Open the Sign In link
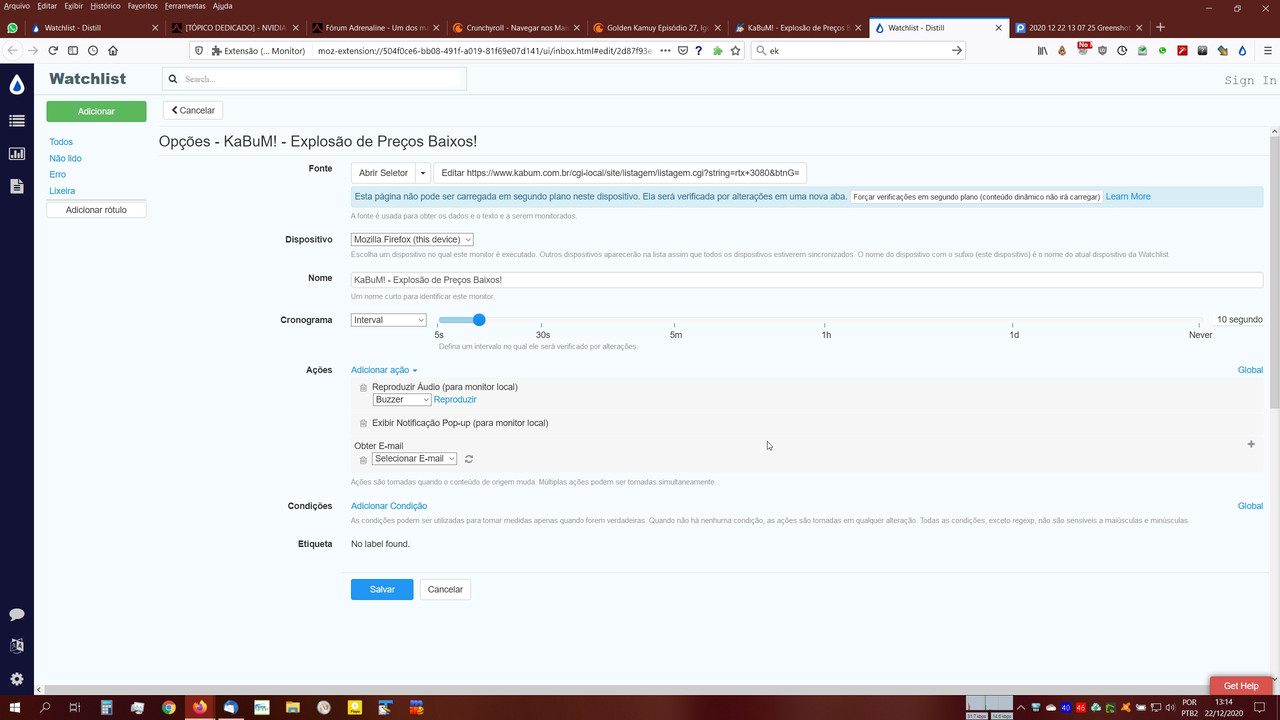Image resolution: width=1280 pixels, height=720 pixels. [x=1250, y=80]
